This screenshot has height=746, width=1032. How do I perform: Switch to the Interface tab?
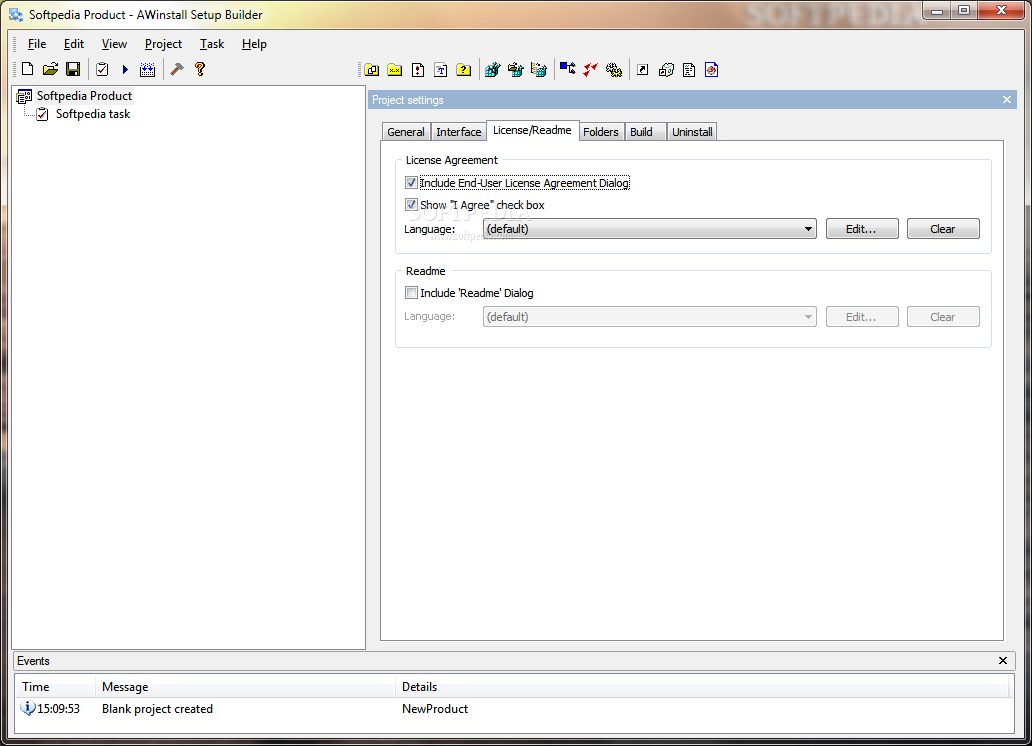[459, 132]
